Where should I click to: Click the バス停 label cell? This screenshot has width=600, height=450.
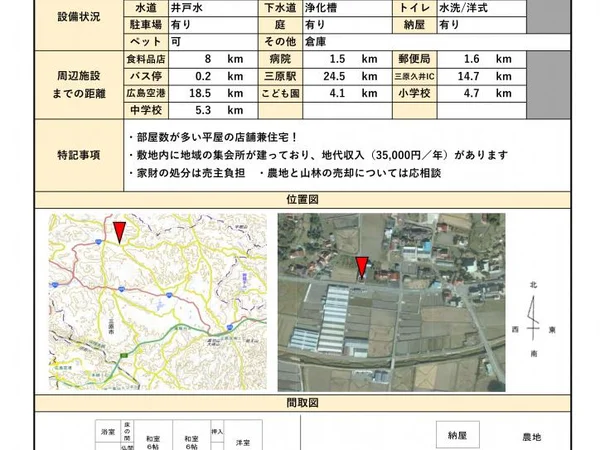[146, 77]
